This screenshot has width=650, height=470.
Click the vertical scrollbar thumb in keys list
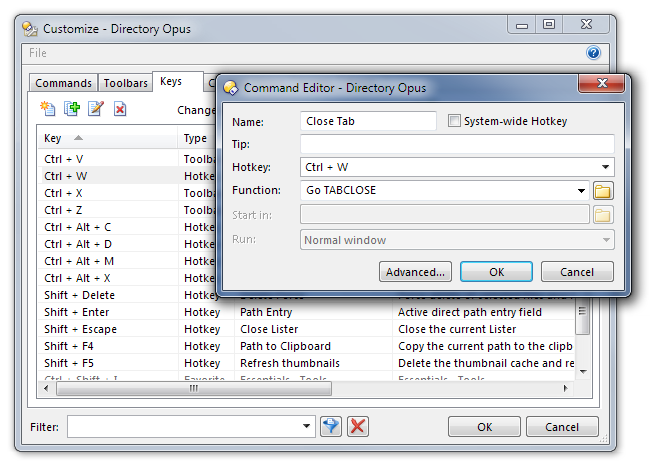point(582,317)
